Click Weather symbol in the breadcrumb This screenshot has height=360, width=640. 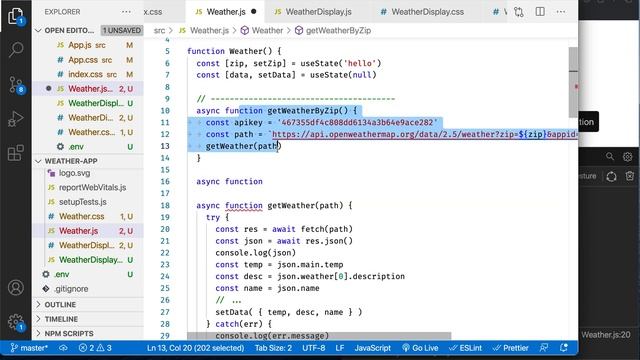point(267,31)
